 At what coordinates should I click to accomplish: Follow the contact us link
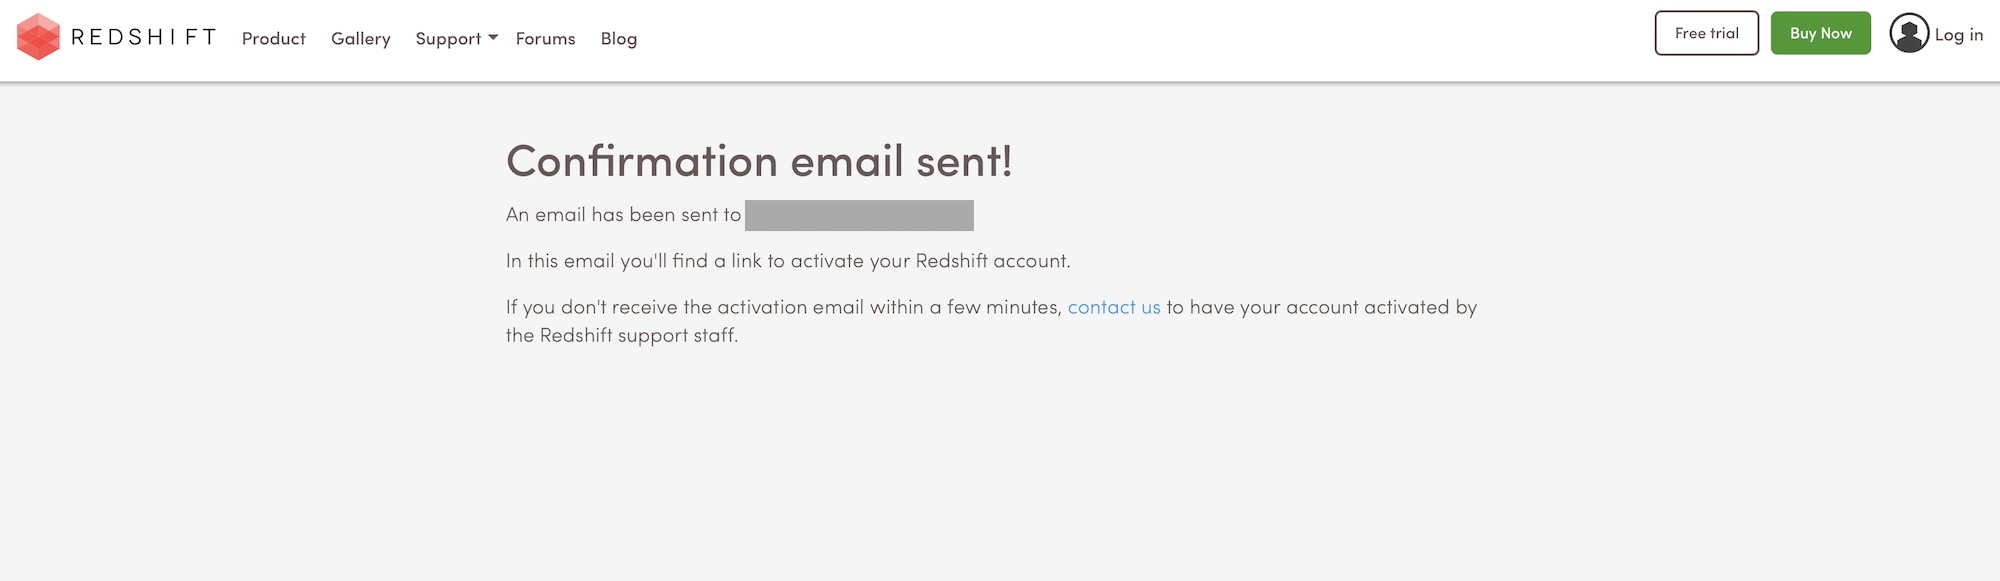pos(1114,307)
